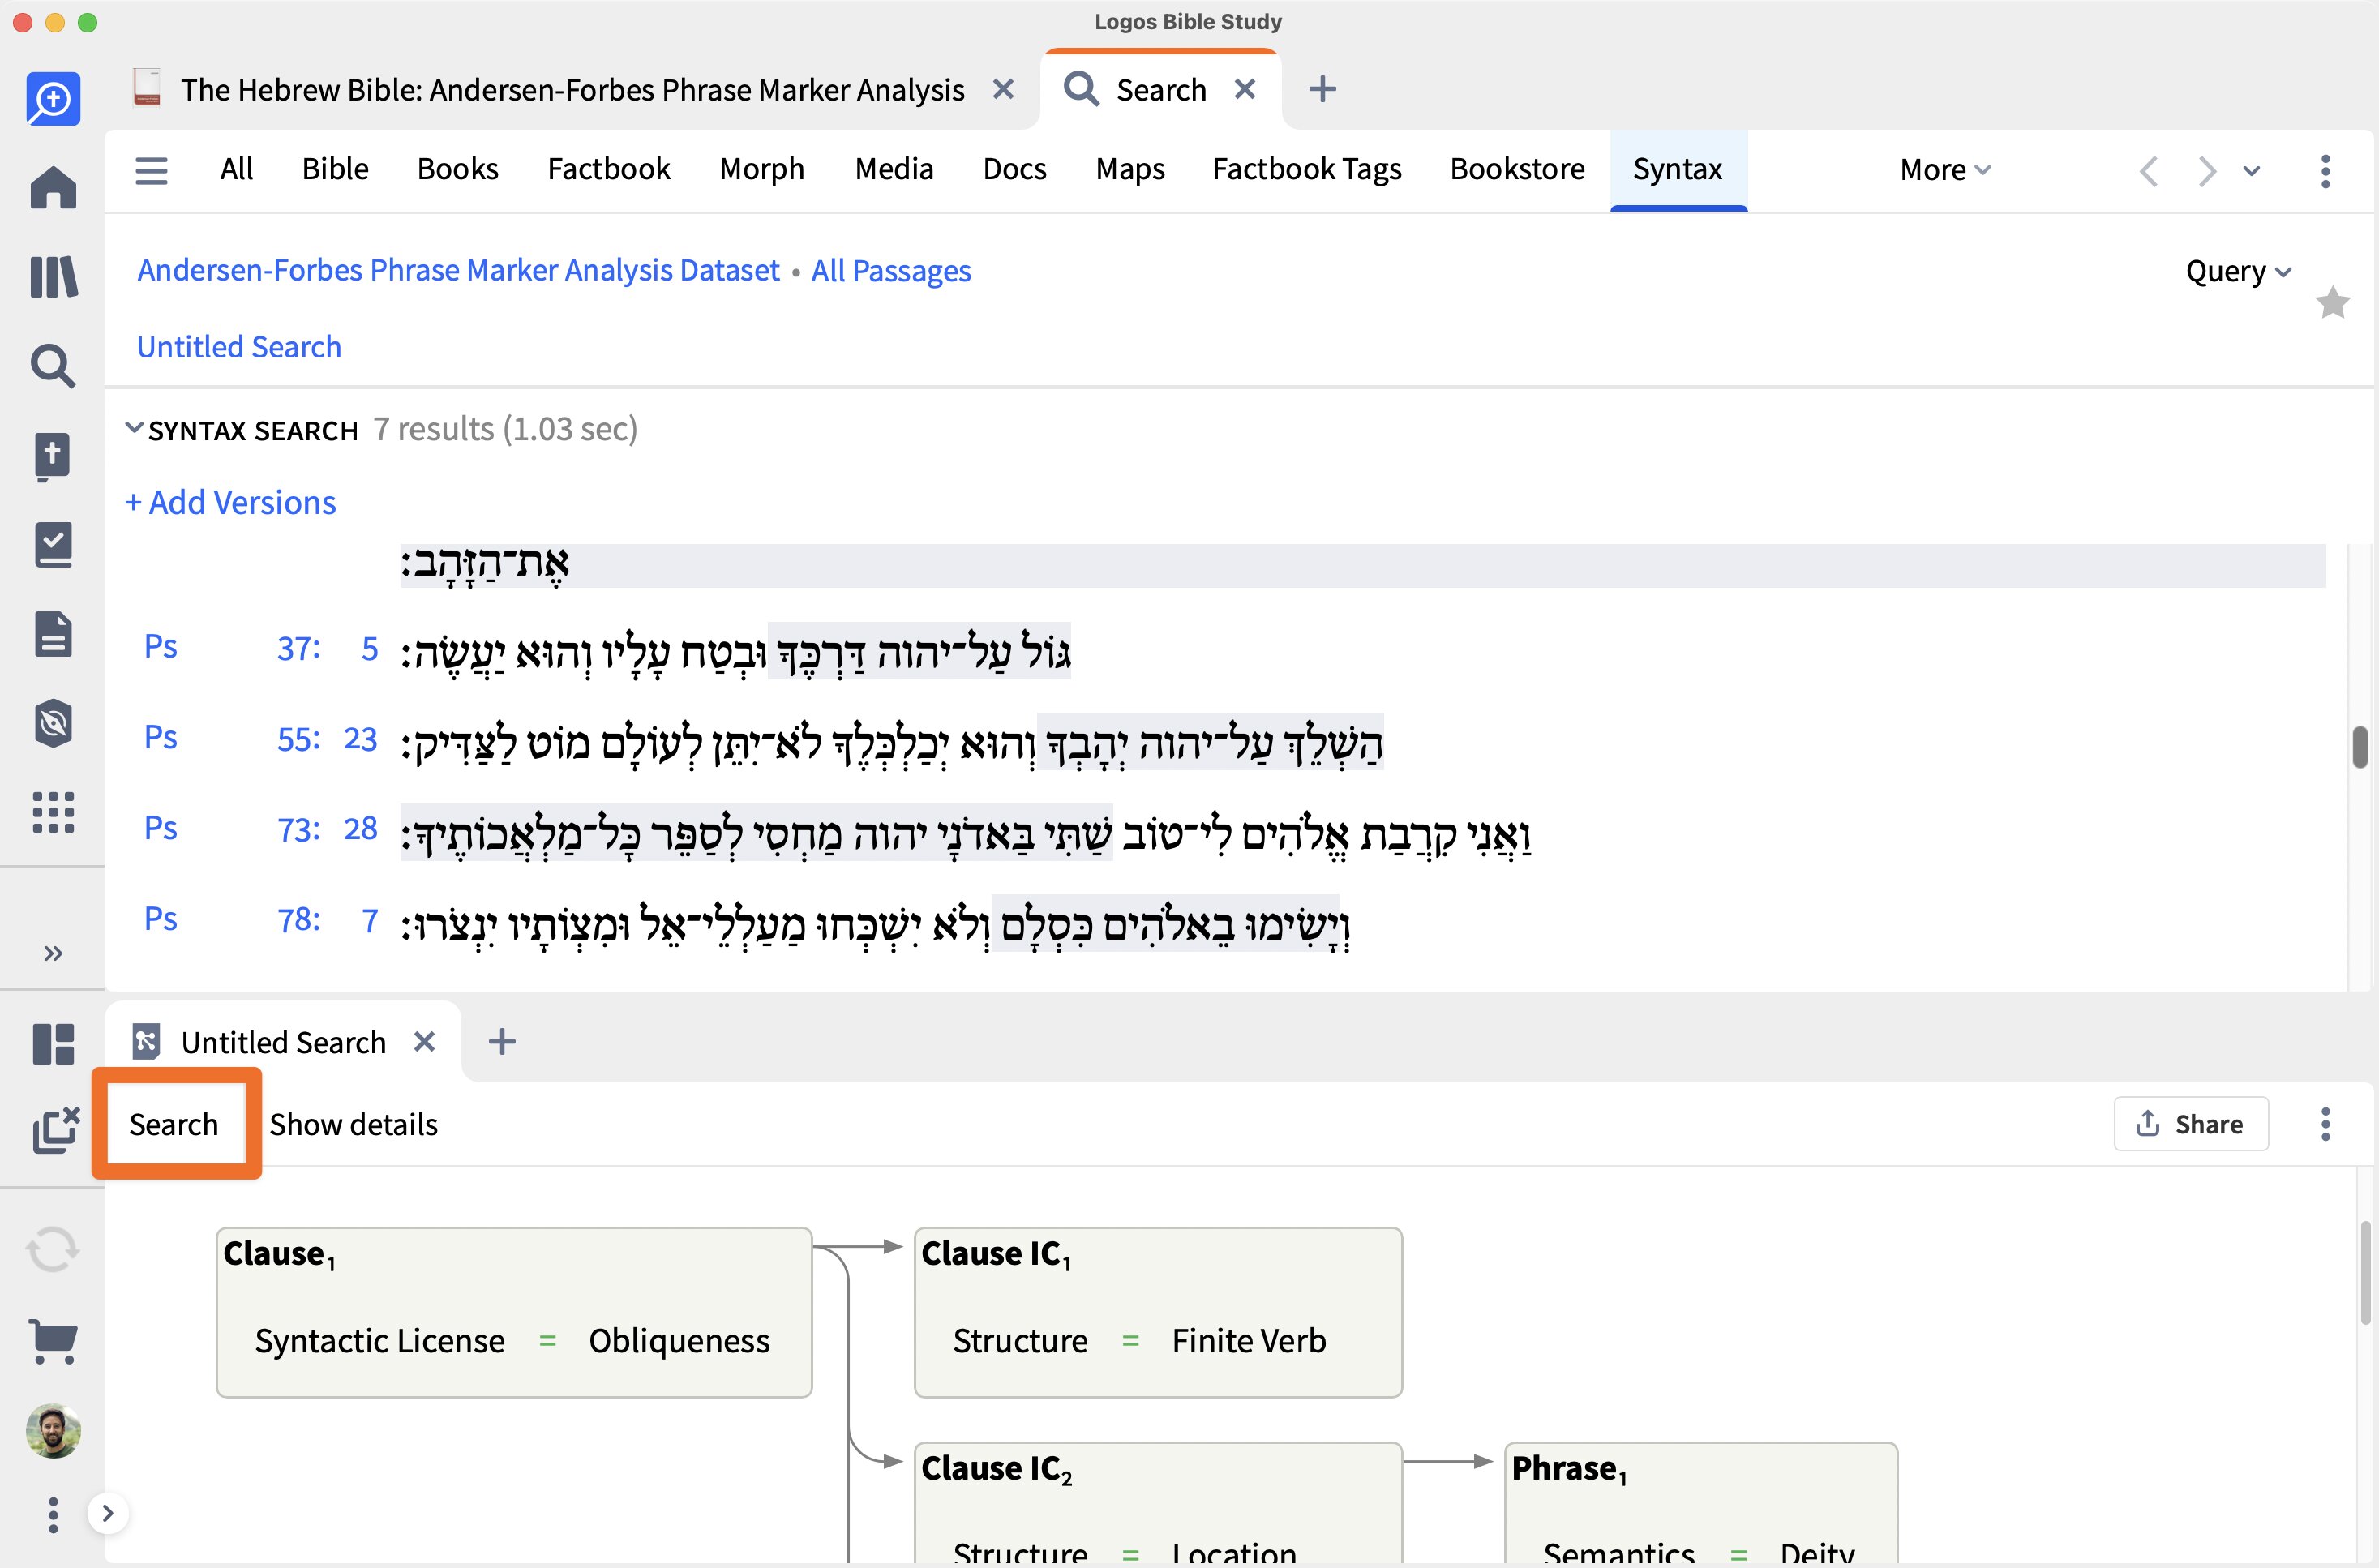Open the Ps 73:28 result
The width and height of the screenshot is (2379, 1568).
point(260,829)
